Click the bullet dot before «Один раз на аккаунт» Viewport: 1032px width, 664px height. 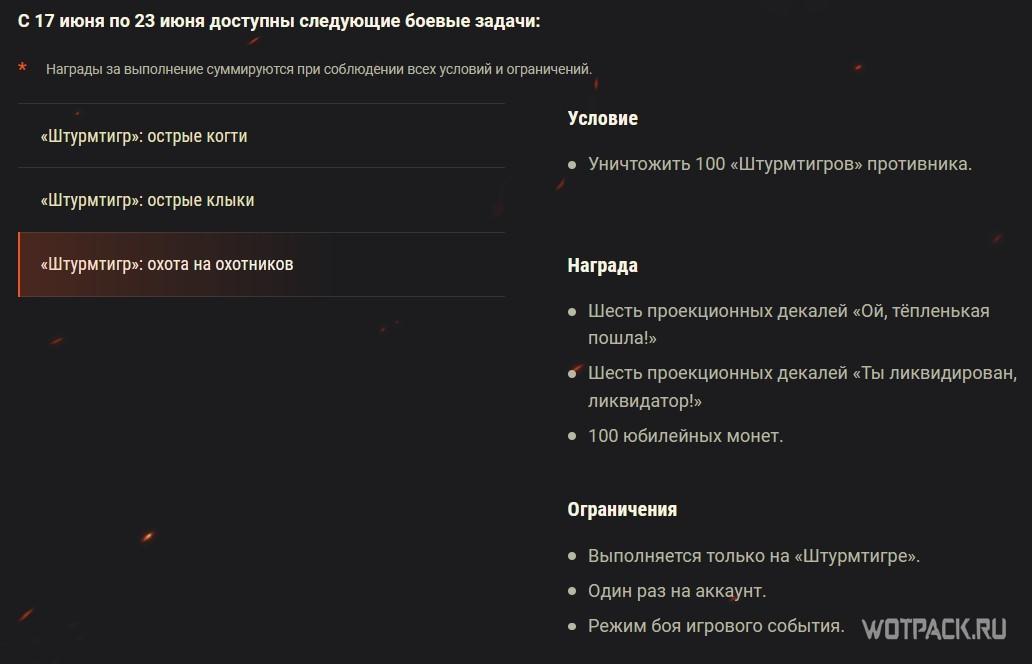(572, 592)
